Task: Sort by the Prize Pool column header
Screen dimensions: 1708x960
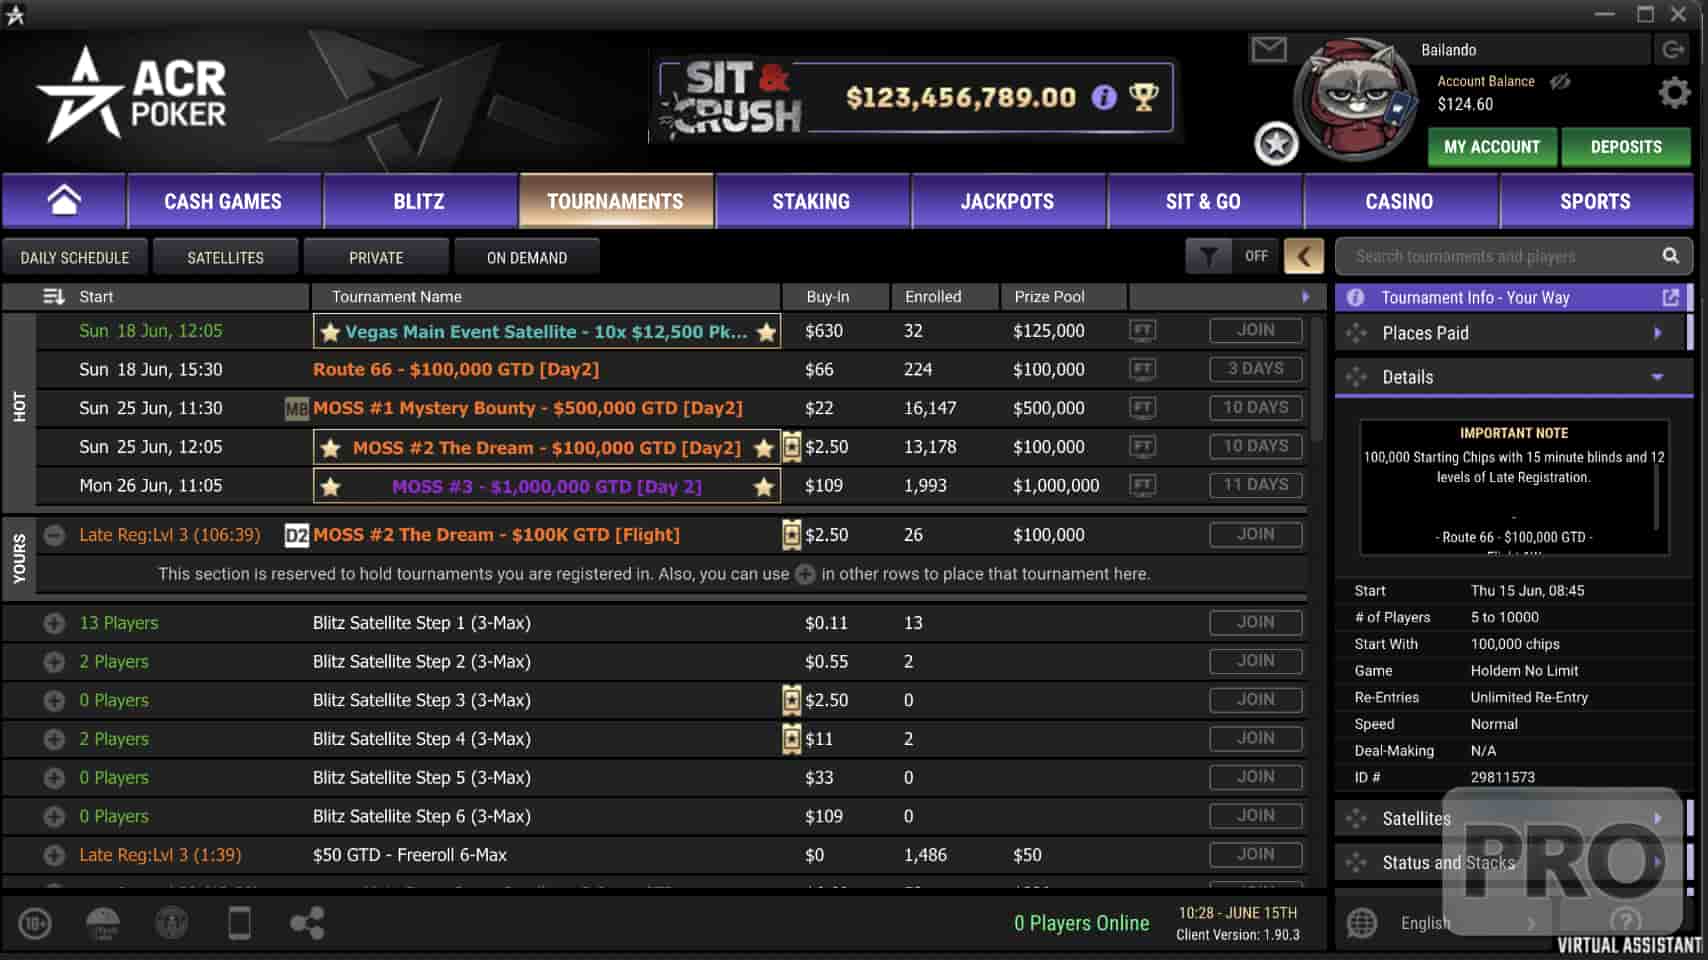Action: [1062, 296]
